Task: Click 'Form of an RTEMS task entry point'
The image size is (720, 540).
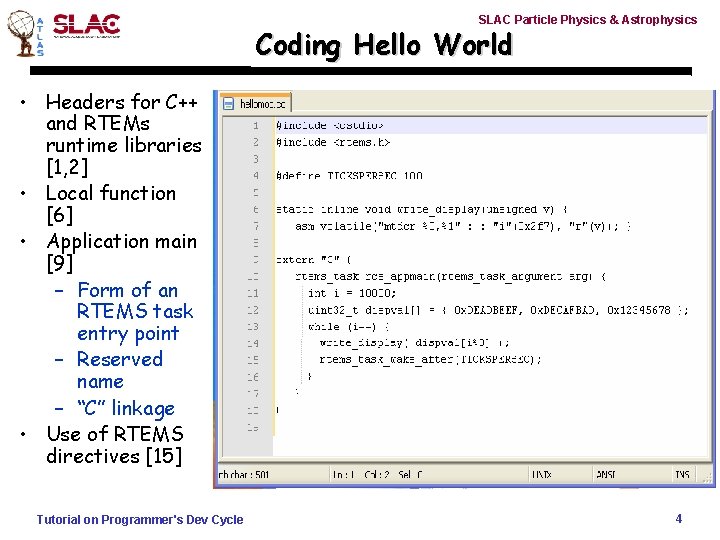Action: (135, 312)
